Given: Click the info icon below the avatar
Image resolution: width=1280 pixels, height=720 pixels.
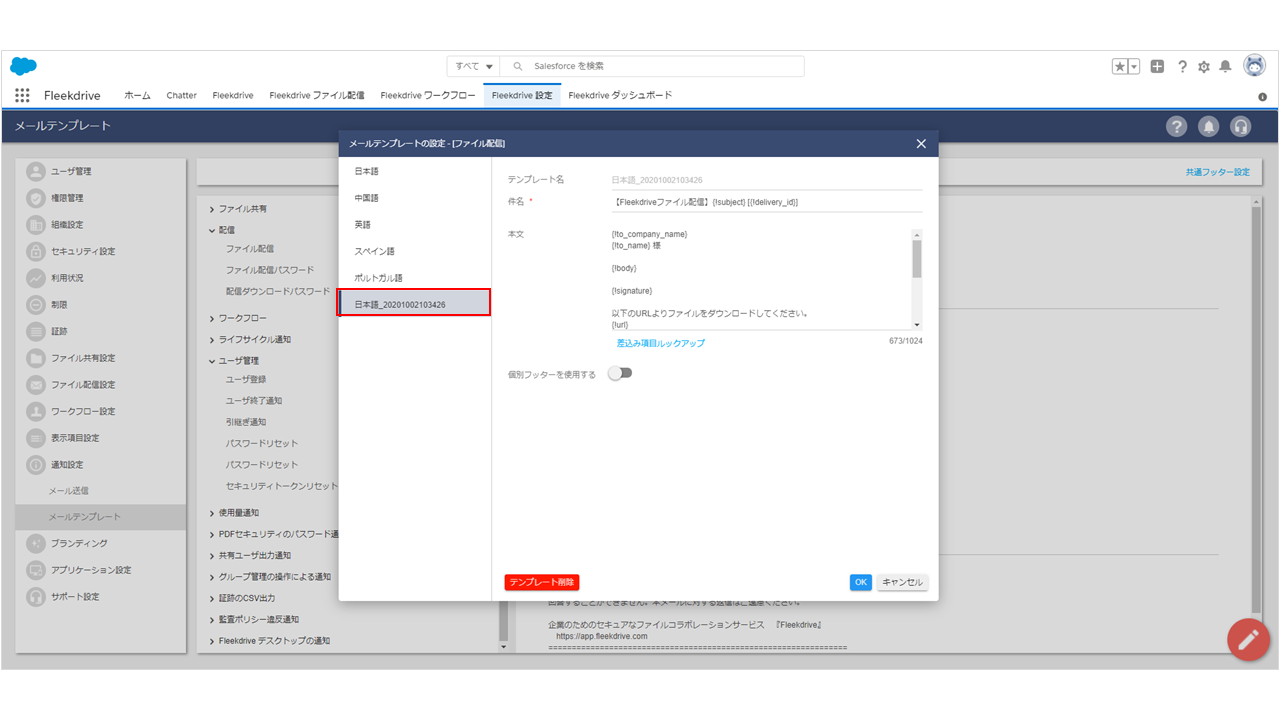Looking at the screenshot, I should click(1262, 97).
